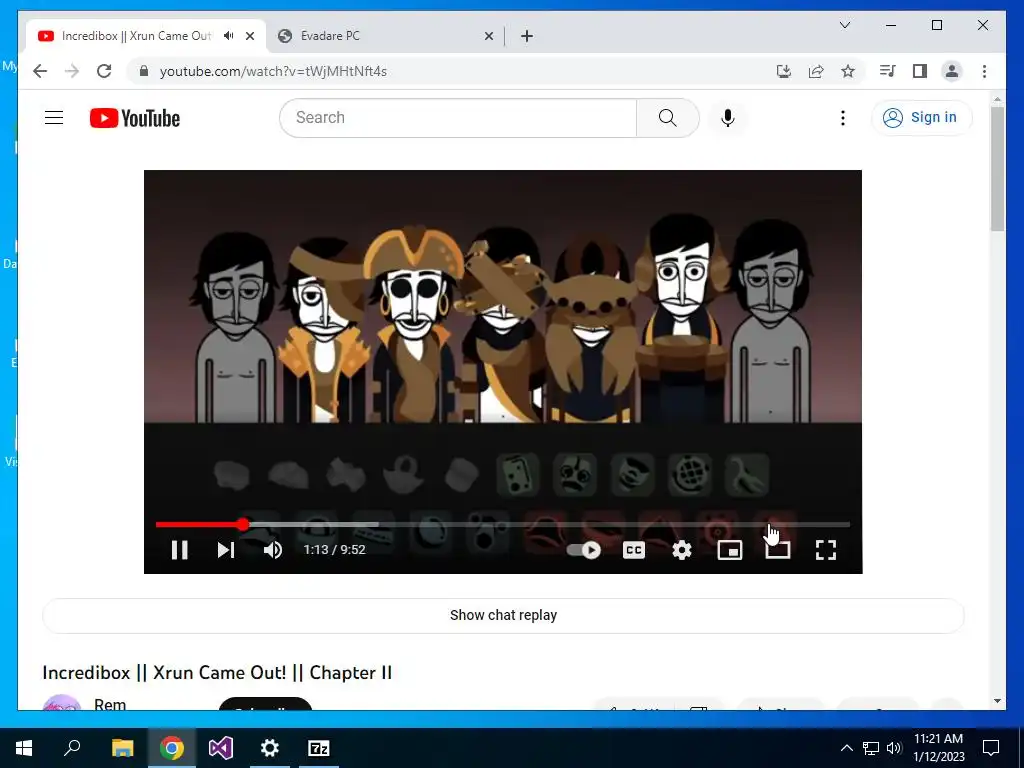The image size is (1024, 768).
Task: Click the red progress bar scrubber
Action: pyautogui.click(x=243, y=524)
